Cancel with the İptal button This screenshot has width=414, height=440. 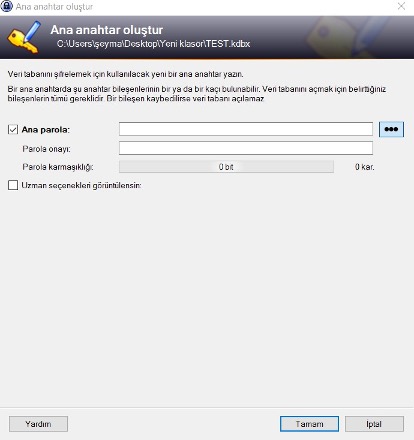374,424
